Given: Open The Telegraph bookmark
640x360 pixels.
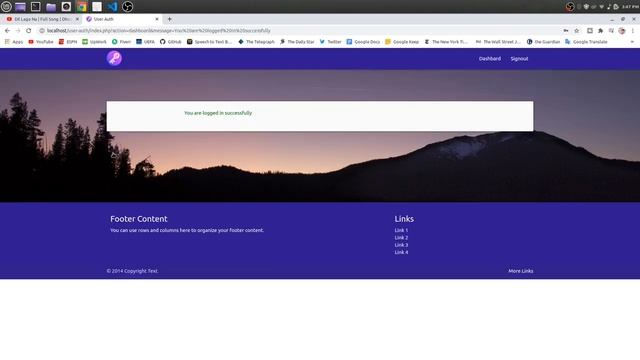Looking at the screenshot, I should (x=256, y=42).
